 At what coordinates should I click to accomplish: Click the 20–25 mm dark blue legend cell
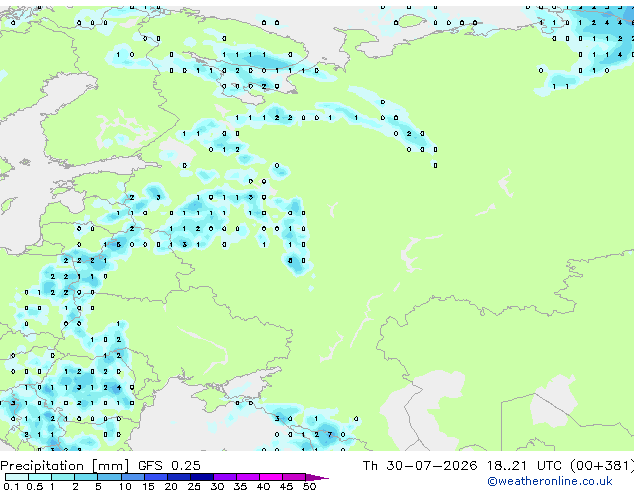178,477
